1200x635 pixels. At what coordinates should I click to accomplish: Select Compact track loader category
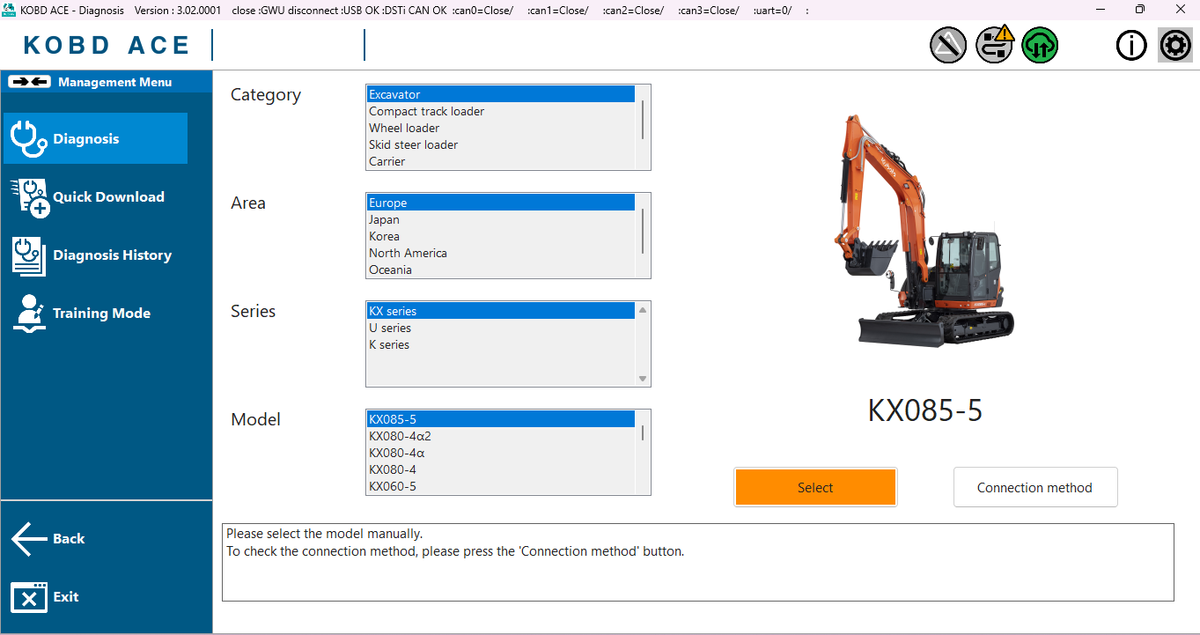pos(501,111)
